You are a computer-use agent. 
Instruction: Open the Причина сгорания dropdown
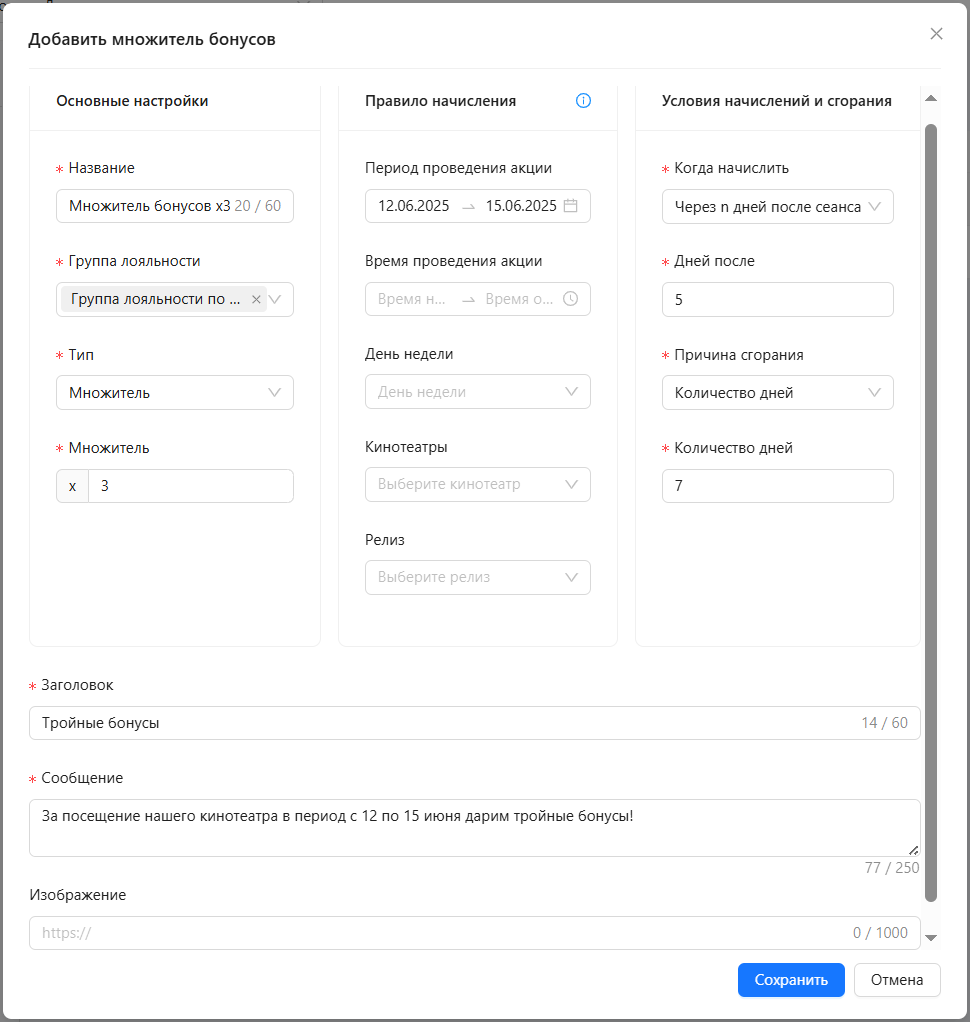(778, 392)
